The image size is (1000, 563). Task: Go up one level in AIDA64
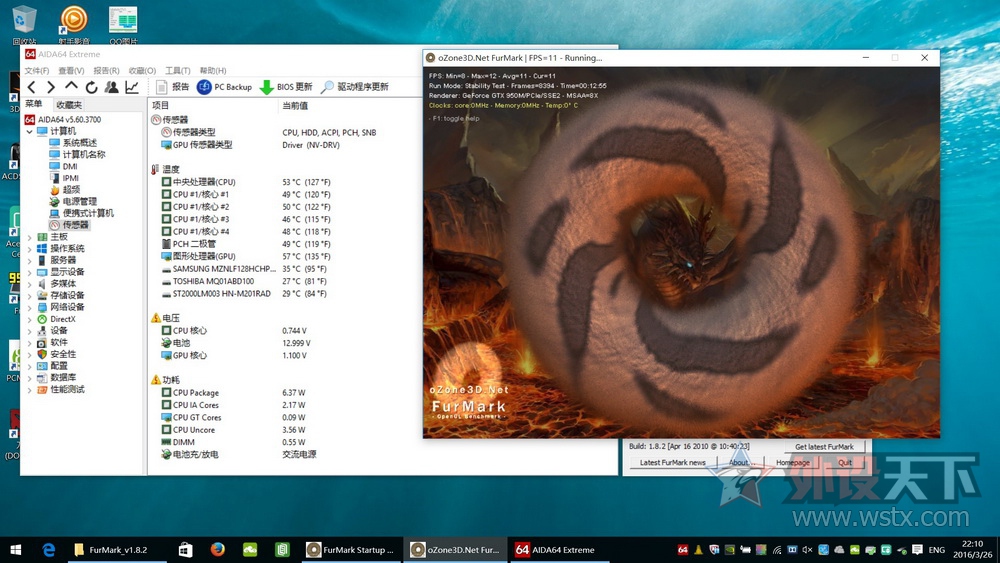pos(71,86)
